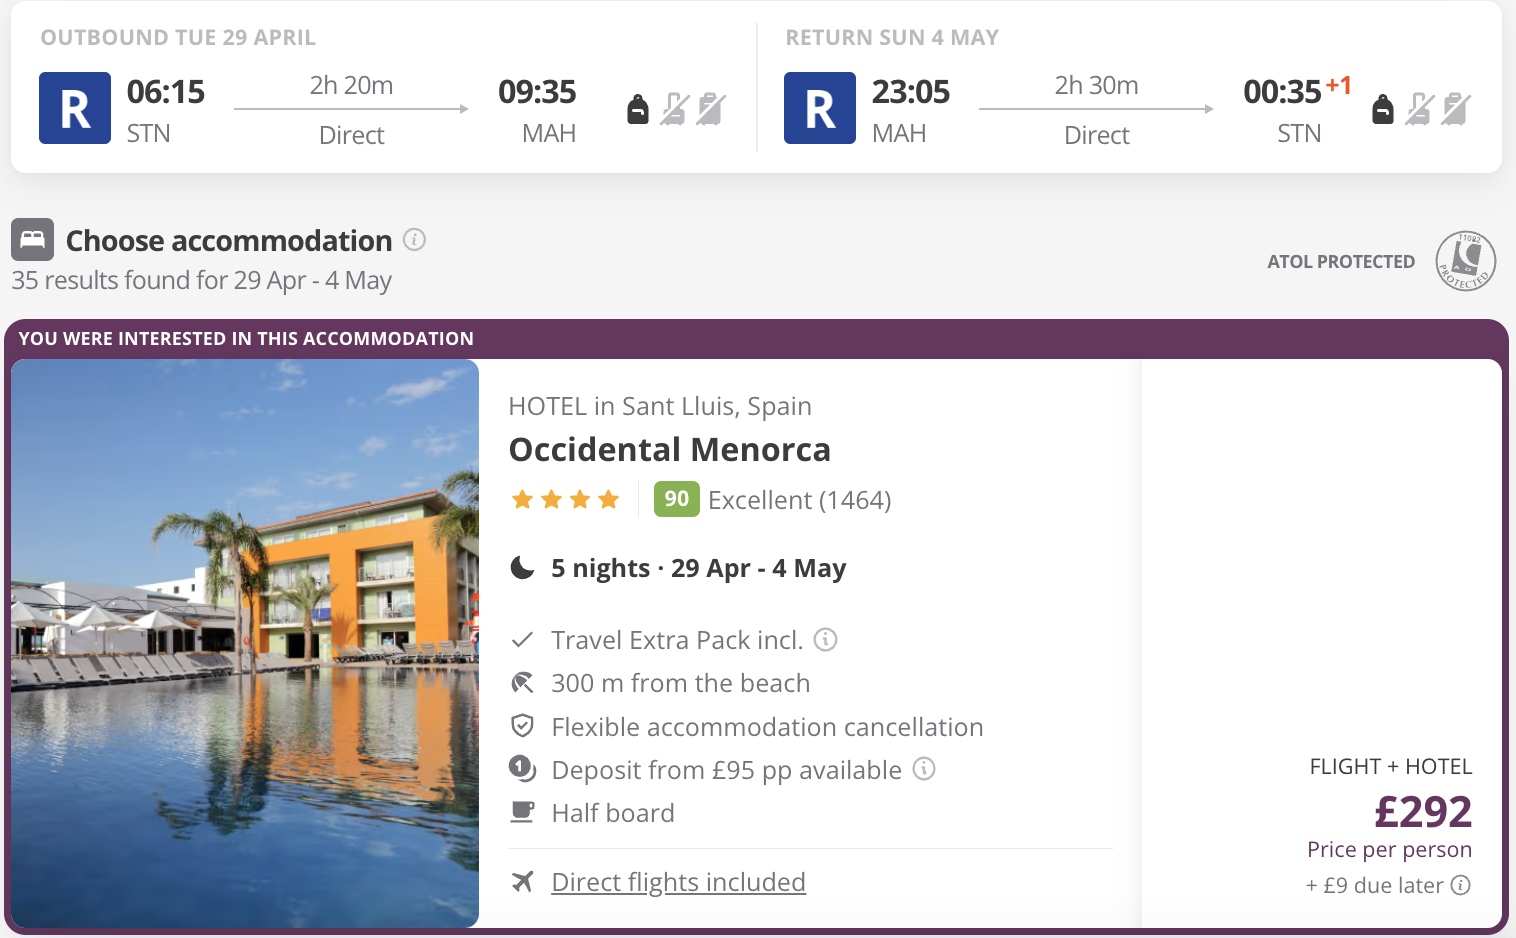The width and height of the screenshot is (1516, 938).
Task: Click OUTBOUND TUE 29 APRIL heading
Action: pos(178,37)
